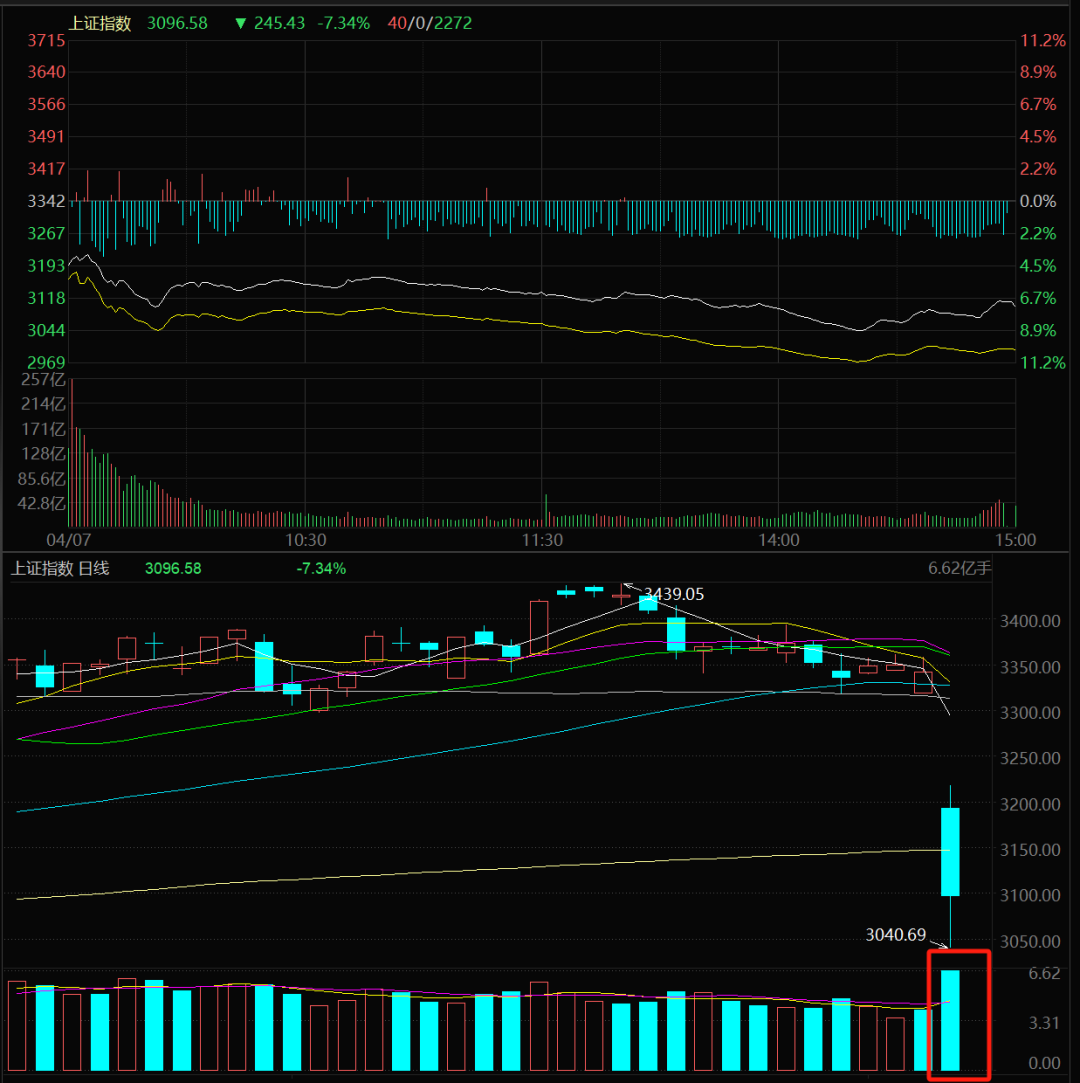
Task: Click the 3250.00 daily axis label
Action: (1030, 758)
